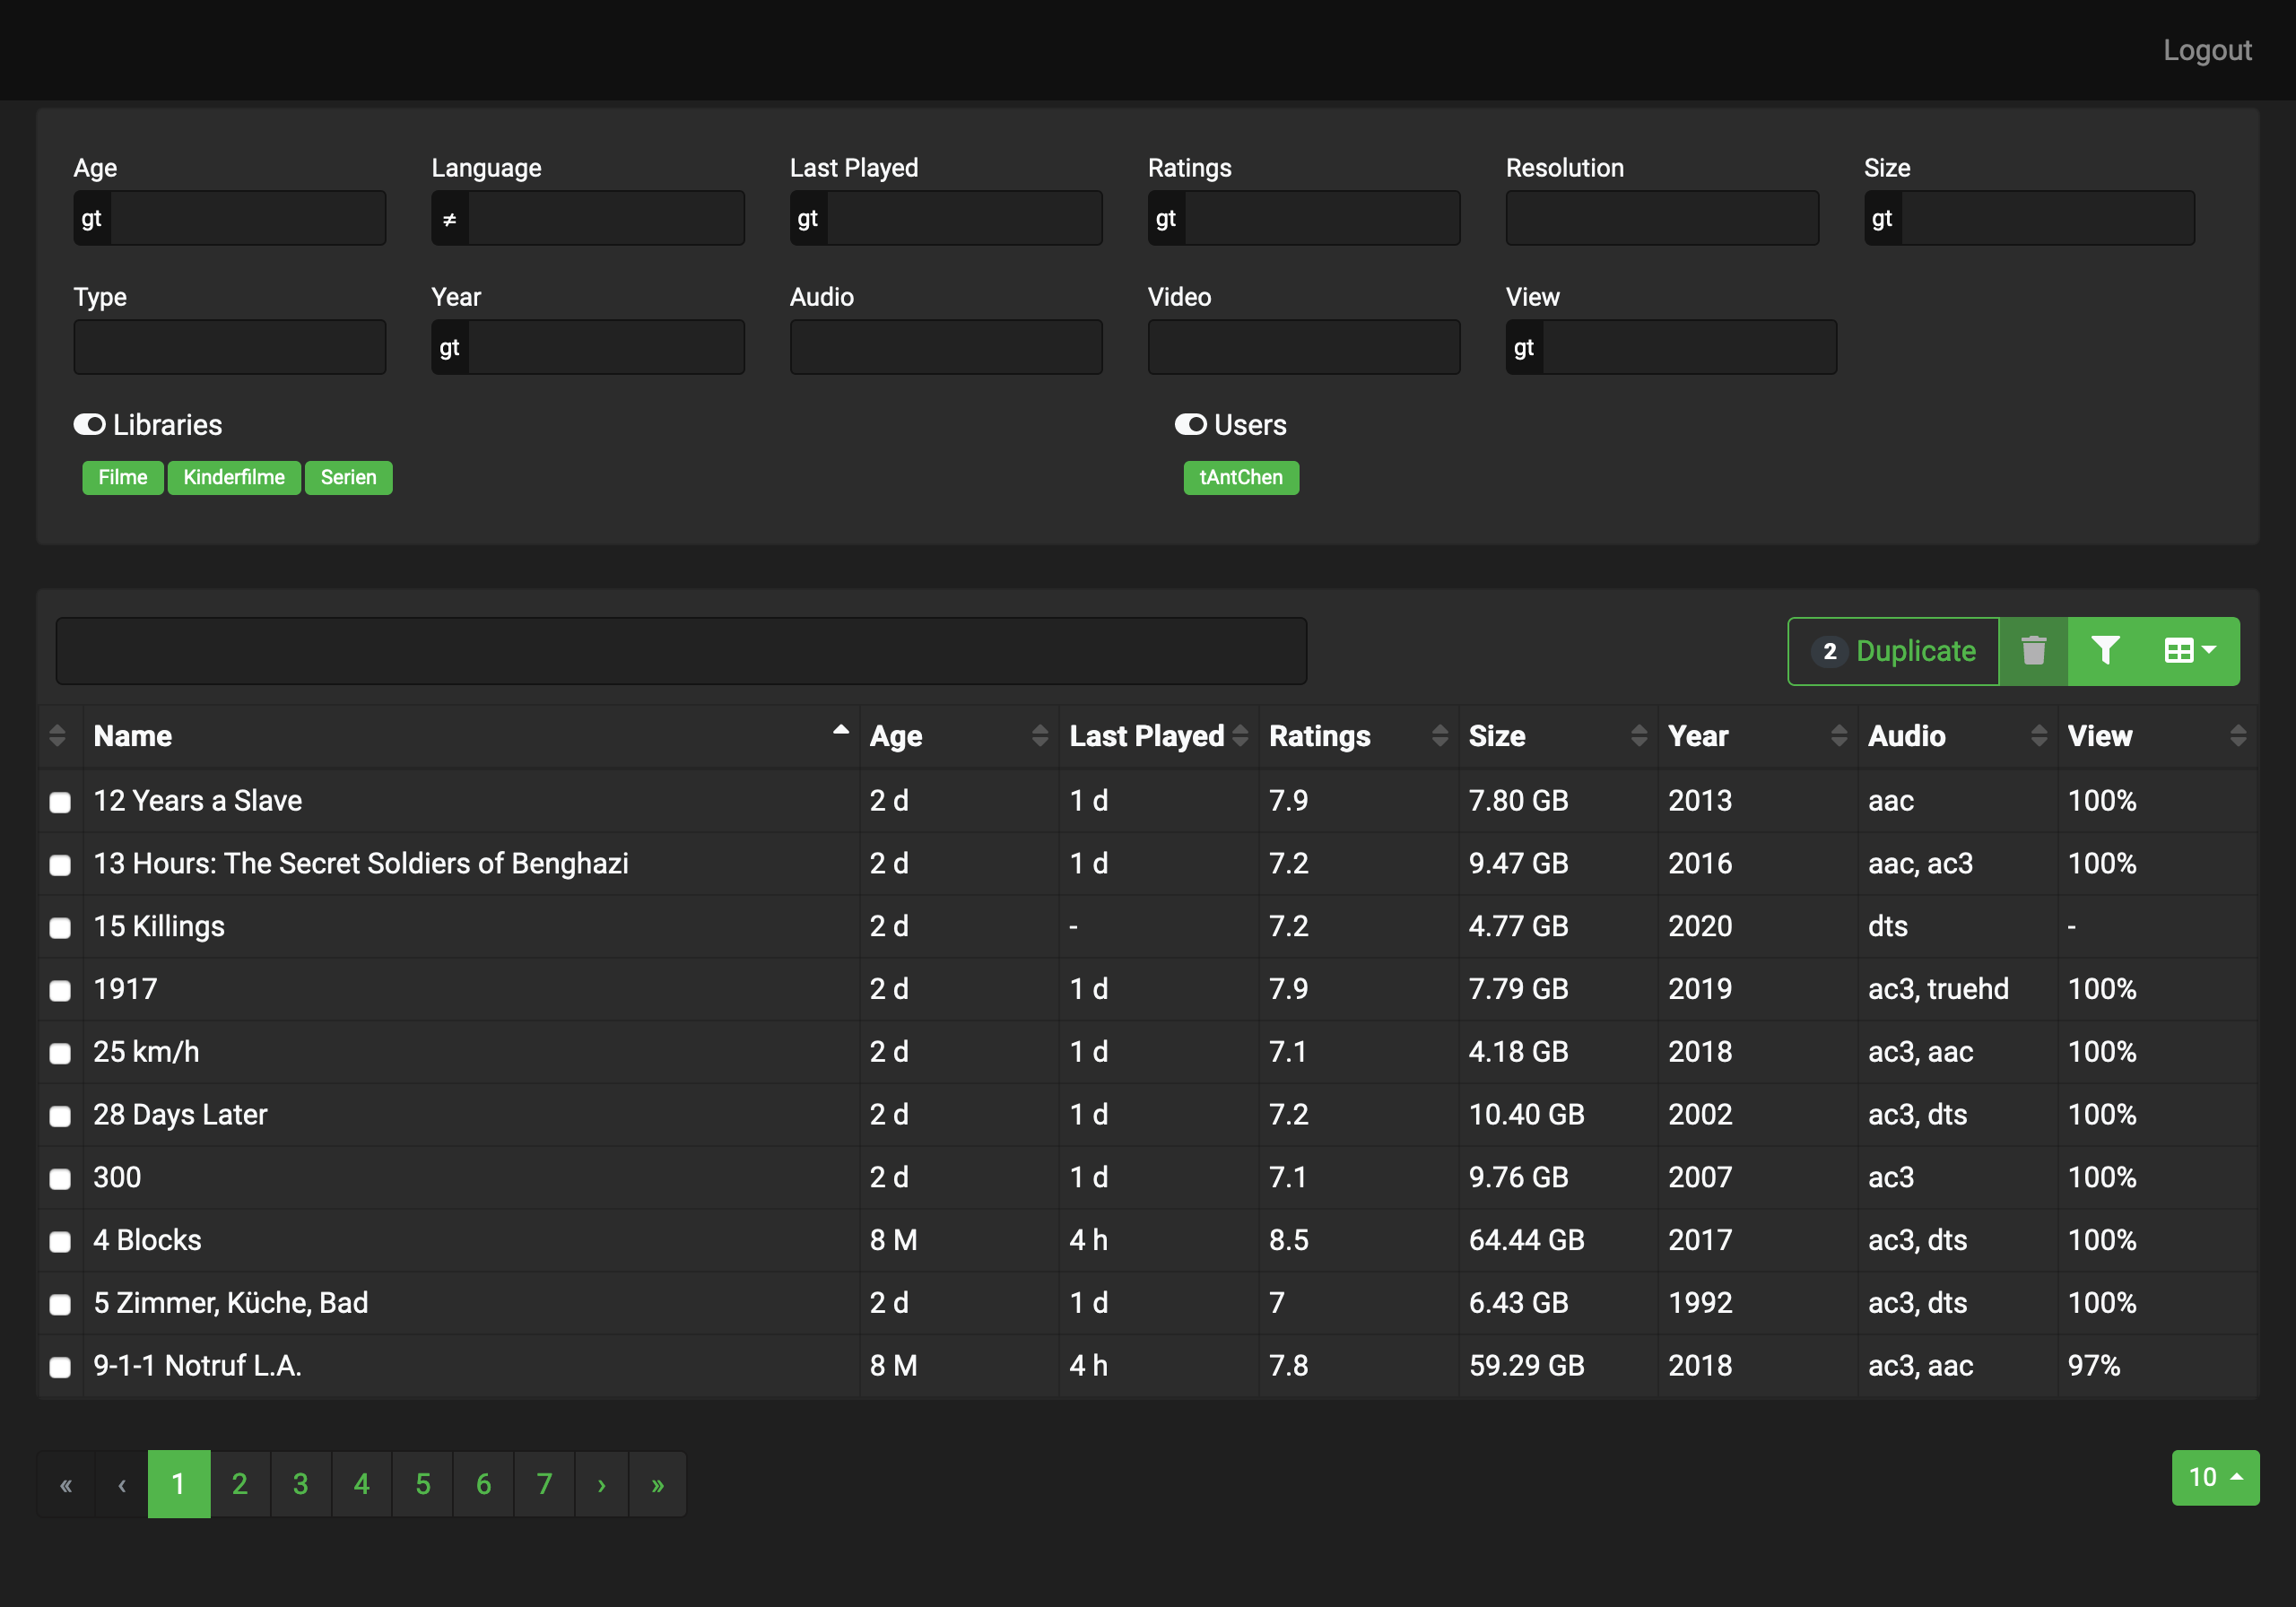Sort table by Size column
This screenshot has width=2296, height=1607.
1638,736
